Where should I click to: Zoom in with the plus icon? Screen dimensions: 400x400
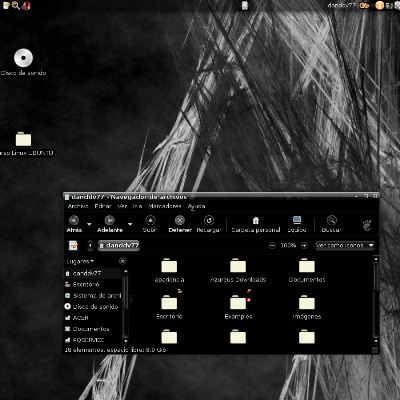[x=304, y=246]
